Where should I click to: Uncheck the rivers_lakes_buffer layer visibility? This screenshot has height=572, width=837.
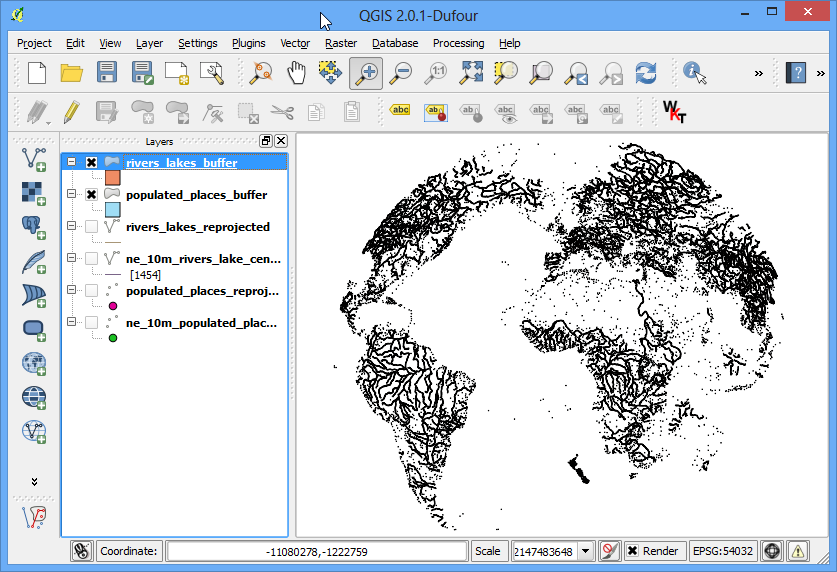(x=92, y=162)
